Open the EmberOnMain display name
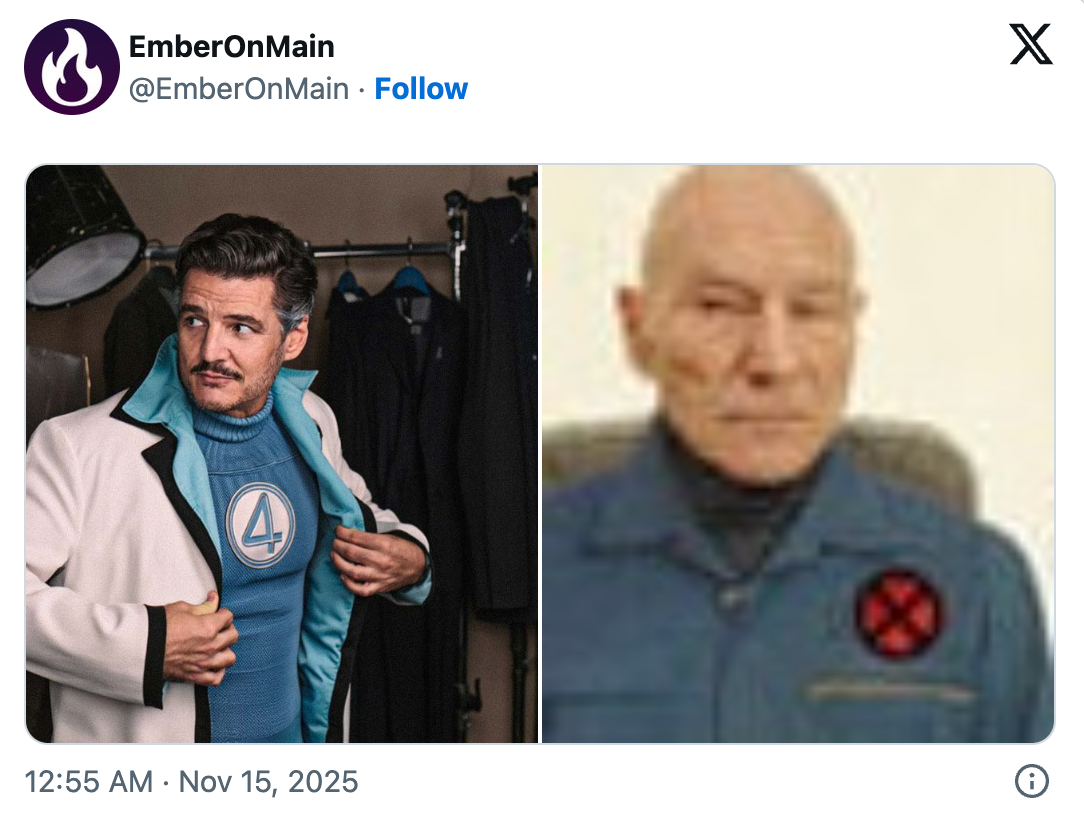 tap(232, 46)
